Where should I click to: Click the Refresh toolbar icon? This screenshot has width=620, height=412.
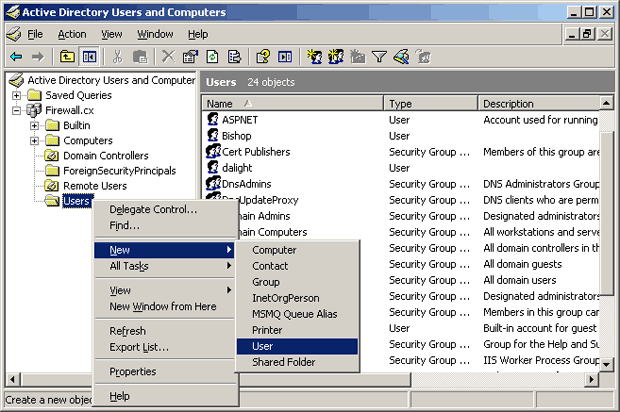tap(212, 57)
